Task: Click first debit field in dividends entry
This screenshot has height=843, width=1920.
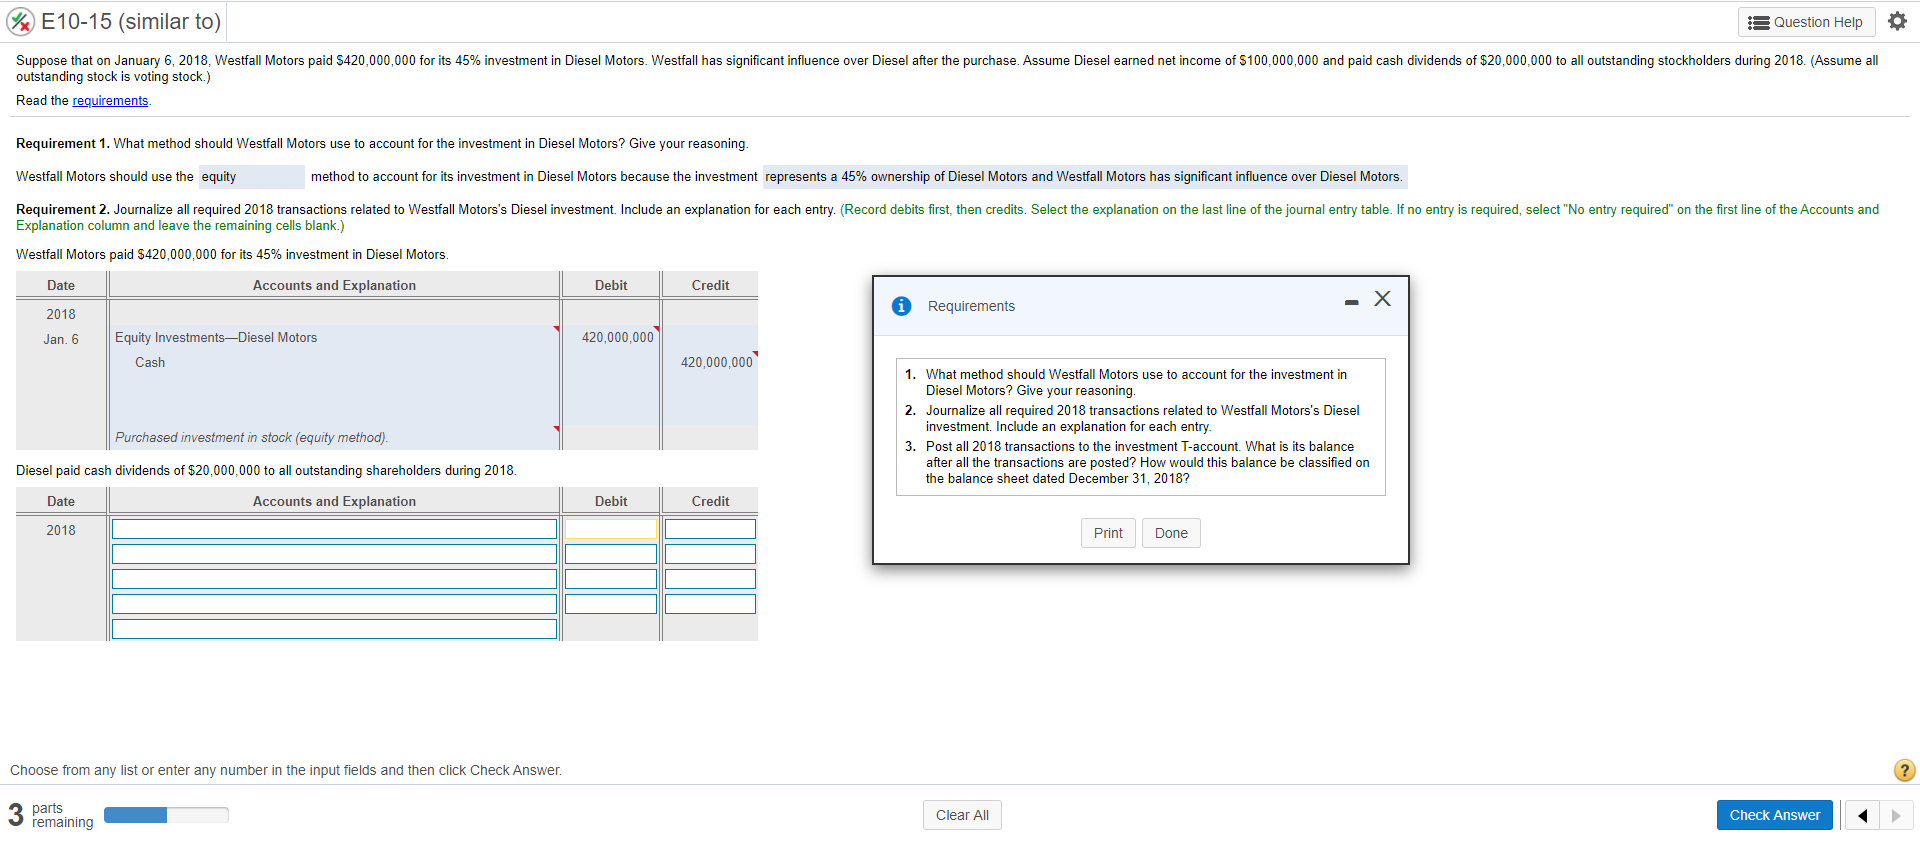Action: pos(611,529)
